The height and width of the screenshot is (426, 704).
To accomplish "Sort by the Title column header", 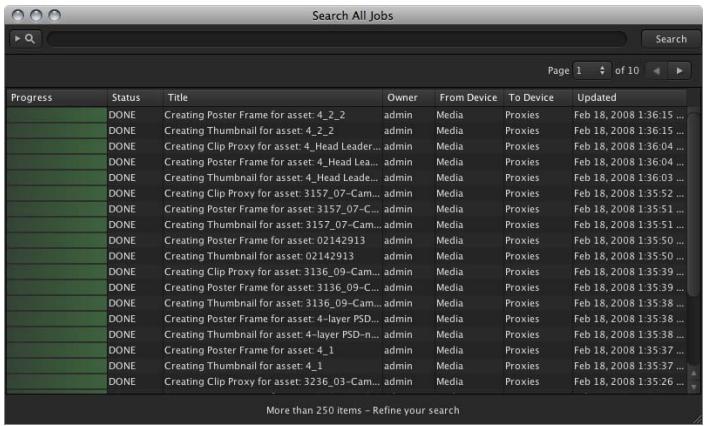I will coord(273,97).
